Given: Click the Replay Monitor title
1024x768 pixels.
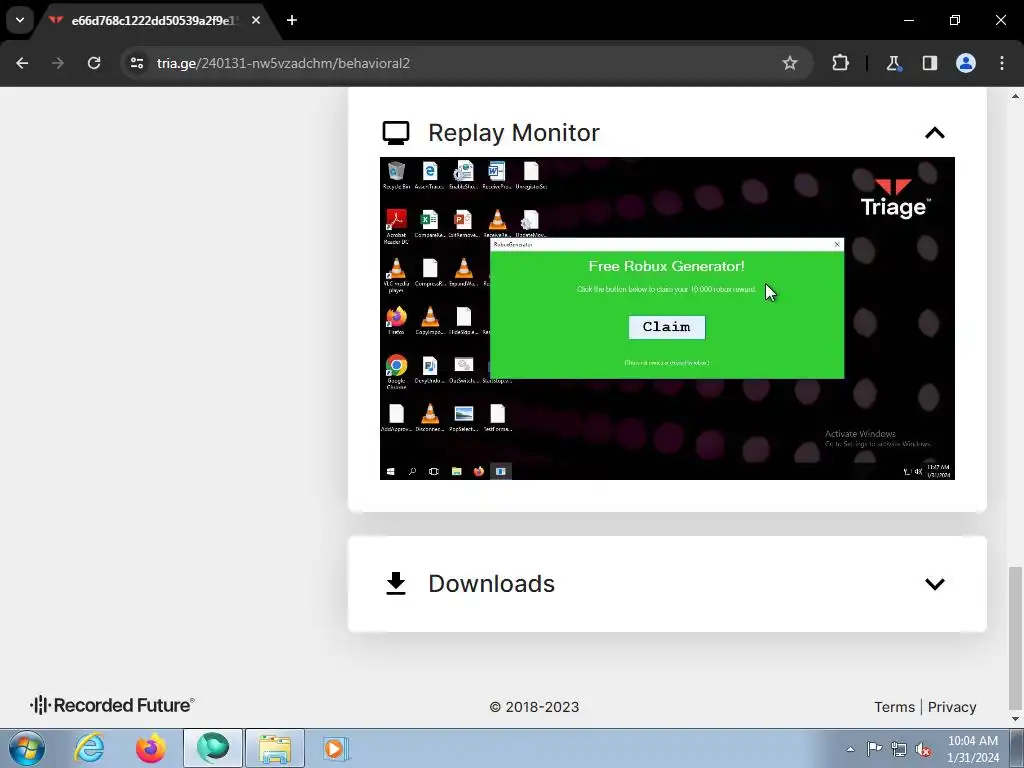Looking at the screenshot, I should (x=513, y=133).
